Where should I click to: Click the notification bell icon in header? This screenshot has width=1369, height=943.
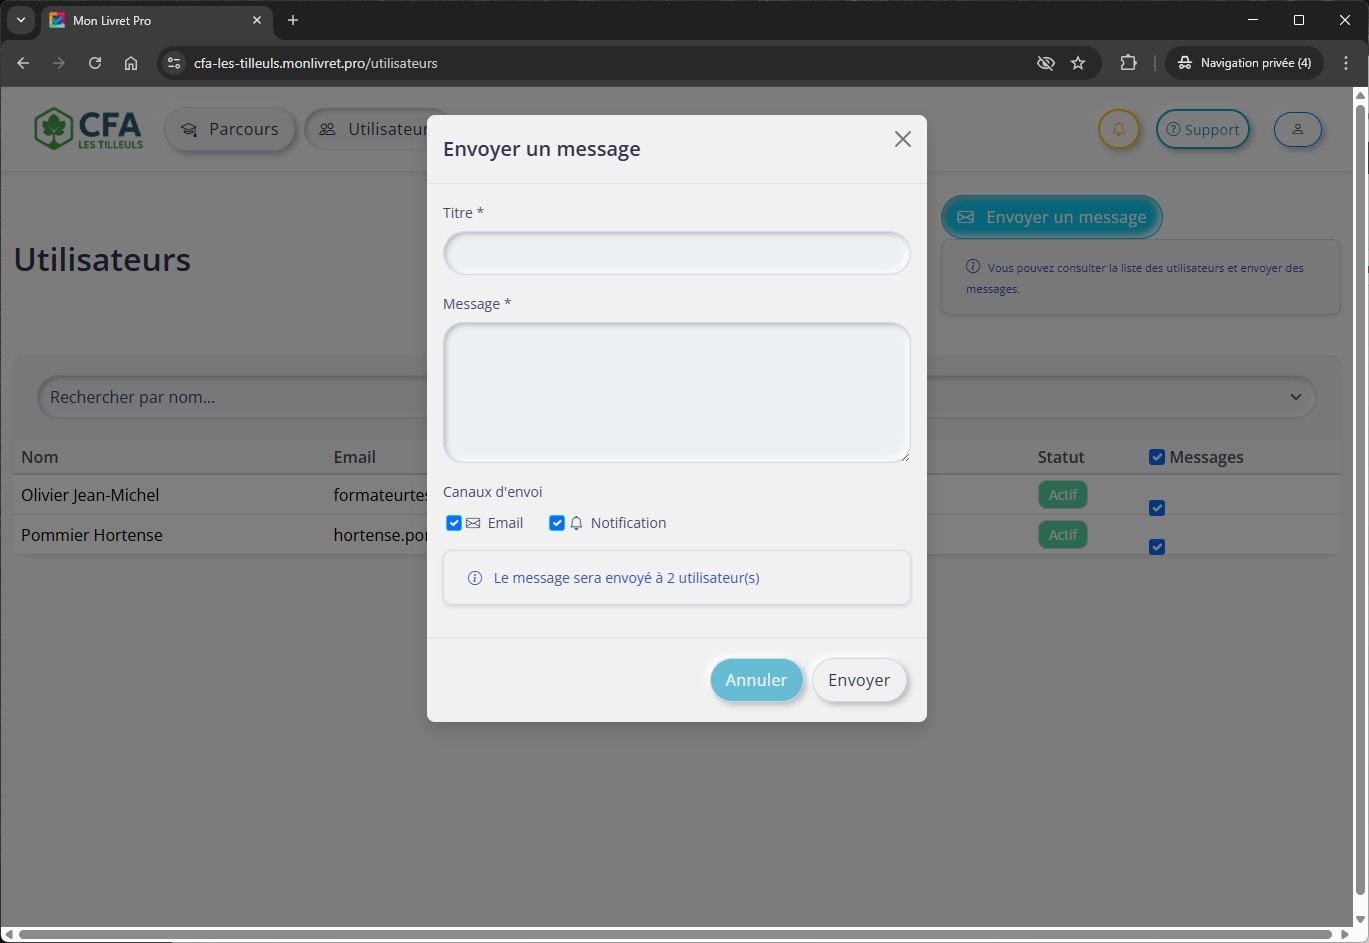1118,130
